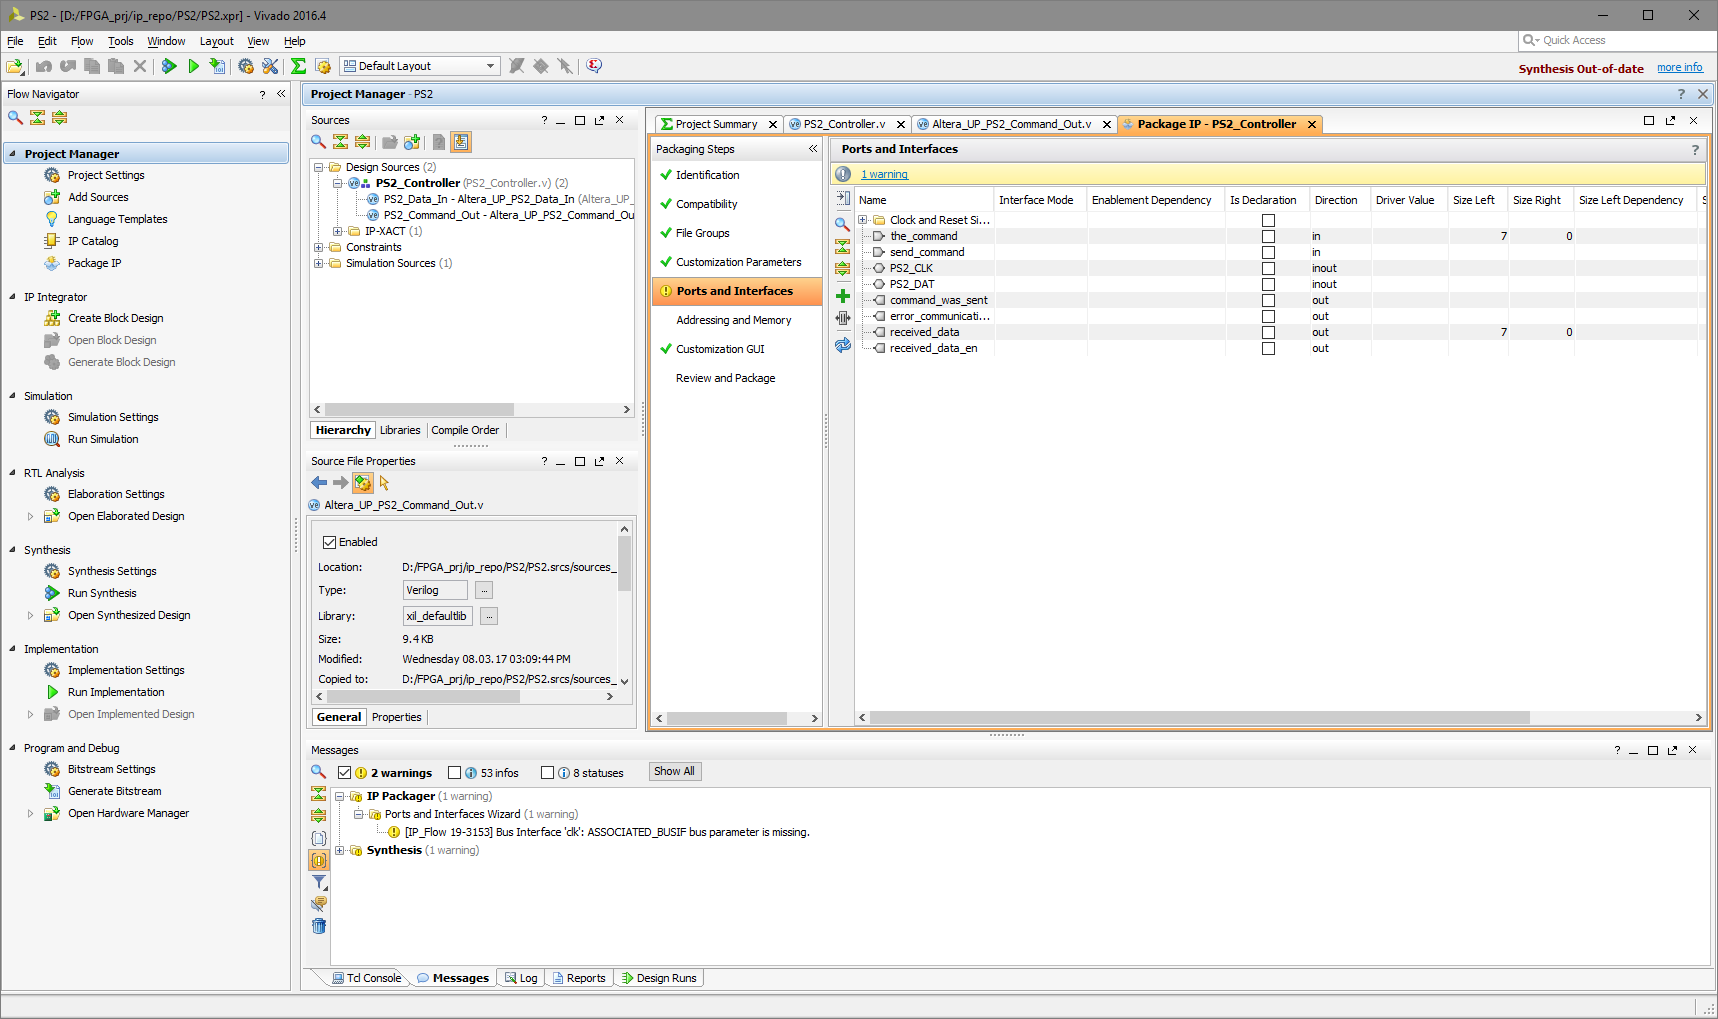Click the red speech bubble icon in toolbar

[x=594, y=66]
